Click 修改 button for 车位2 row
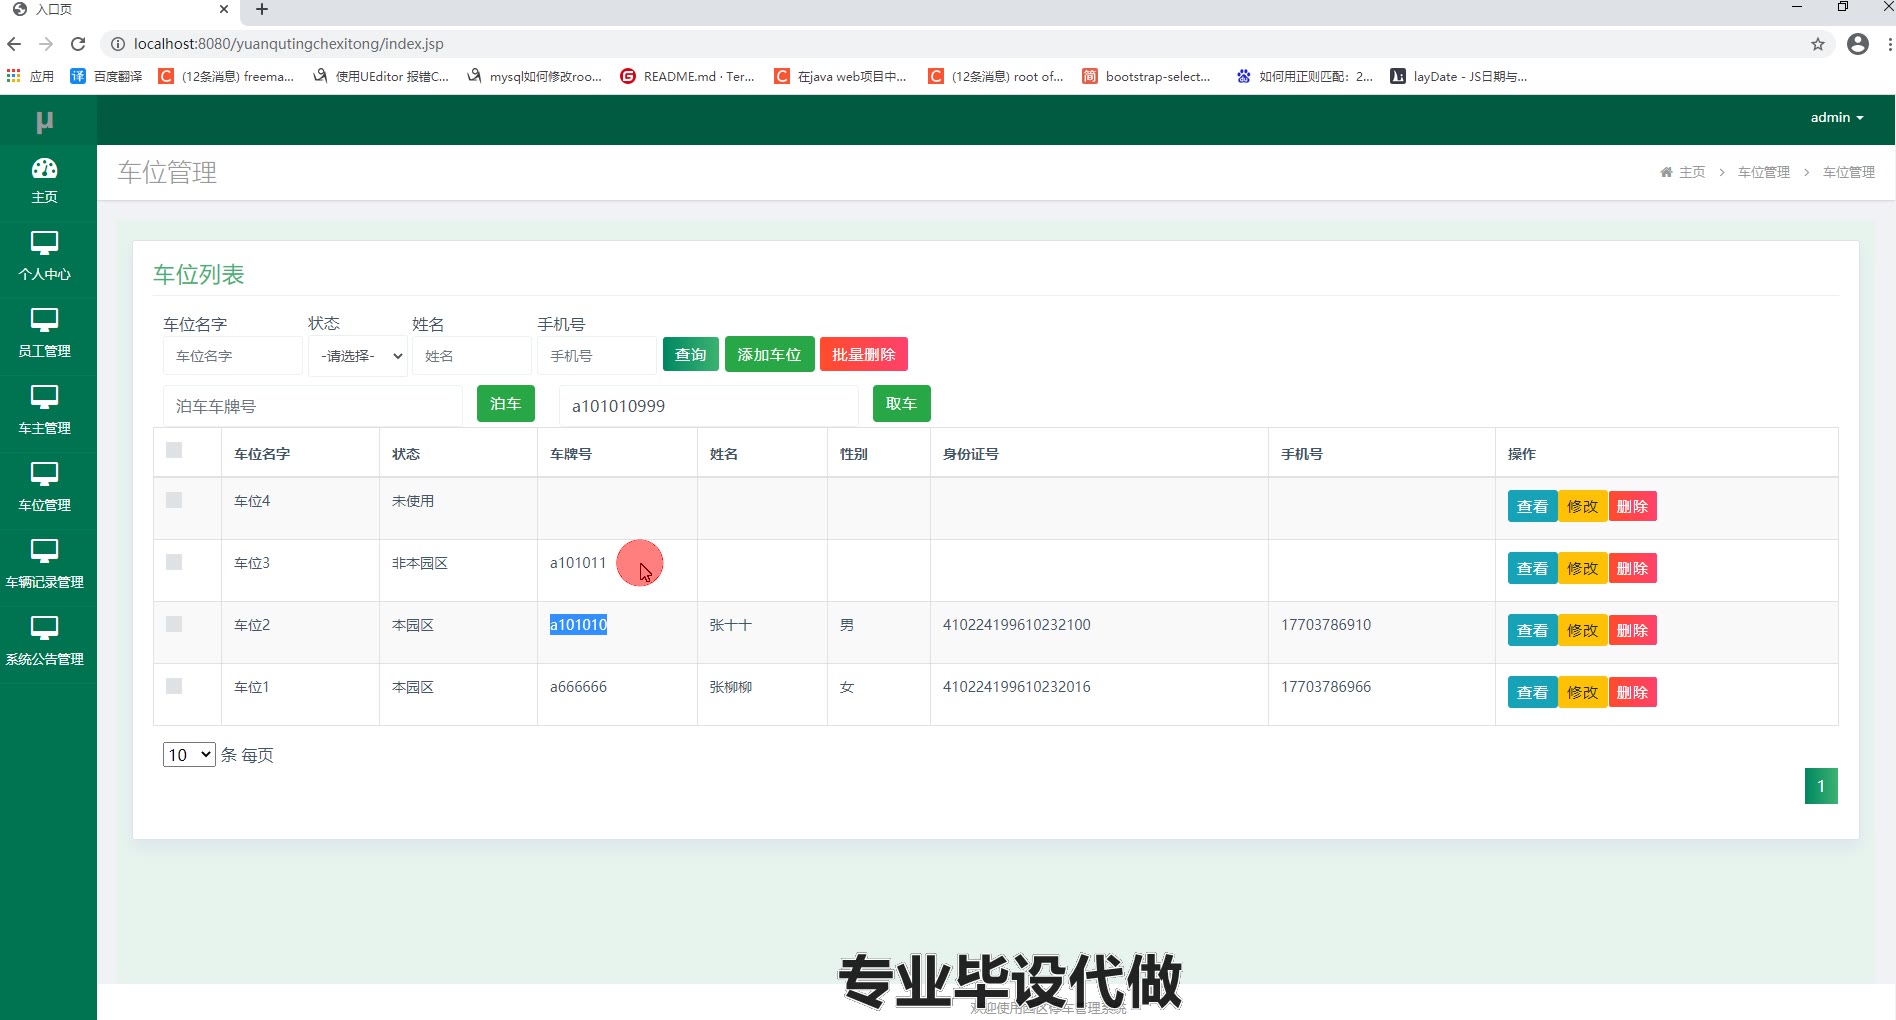Viewport: 1896px width, 1020px height. pyautogui.click(x=1582, y=631)
